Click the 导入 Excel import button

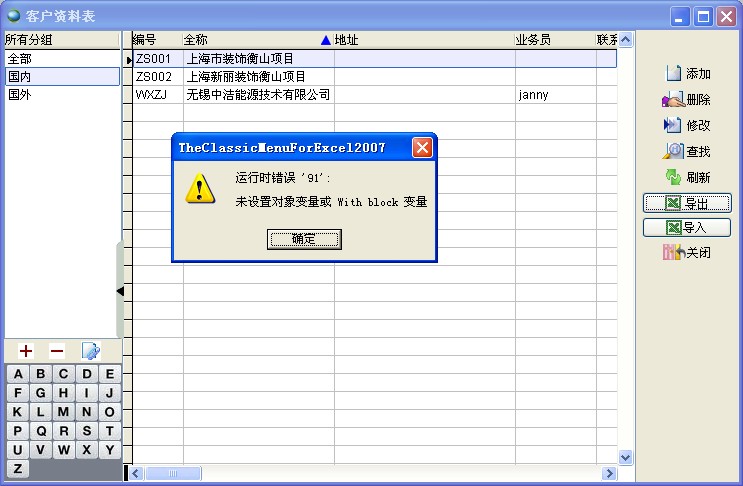click(x=686, y=228)
